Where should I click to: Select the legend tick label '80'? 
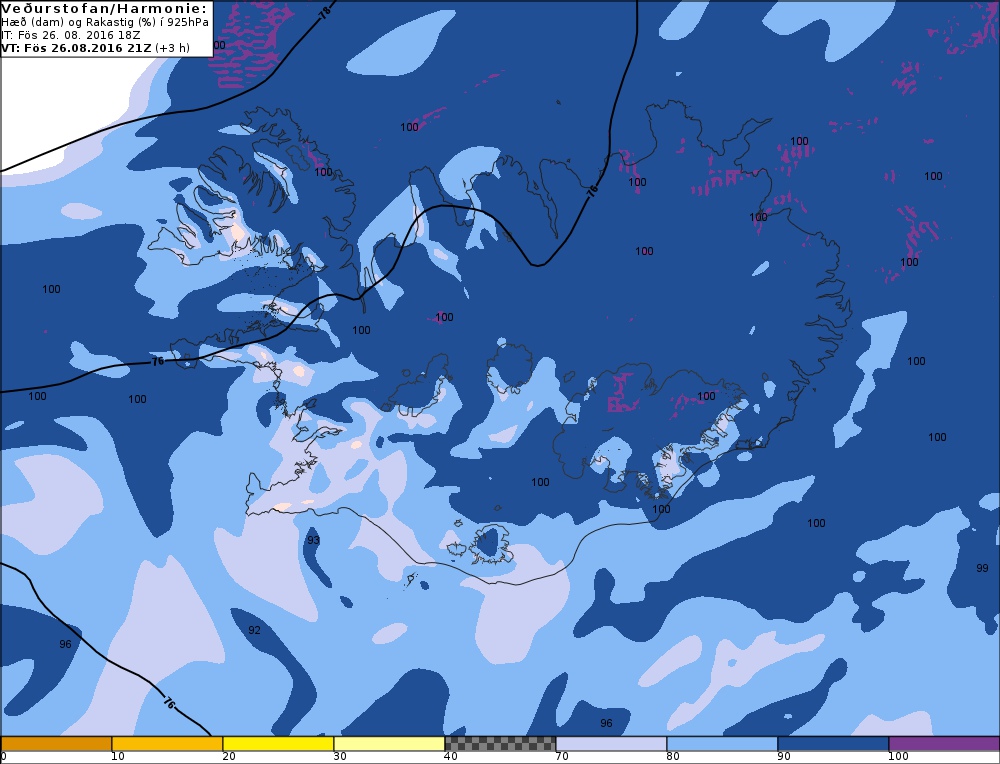click(673, 756)
